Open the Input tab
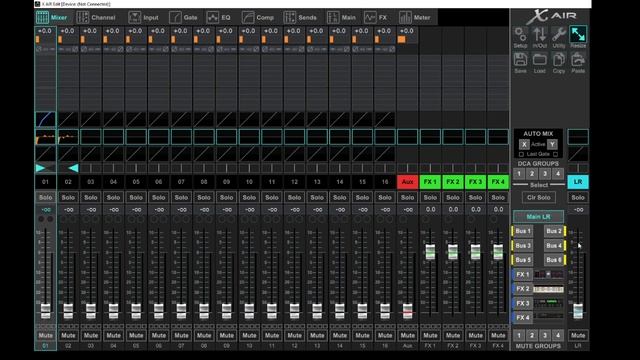Viewport: 640px width, 360px height. click(143, 18)
